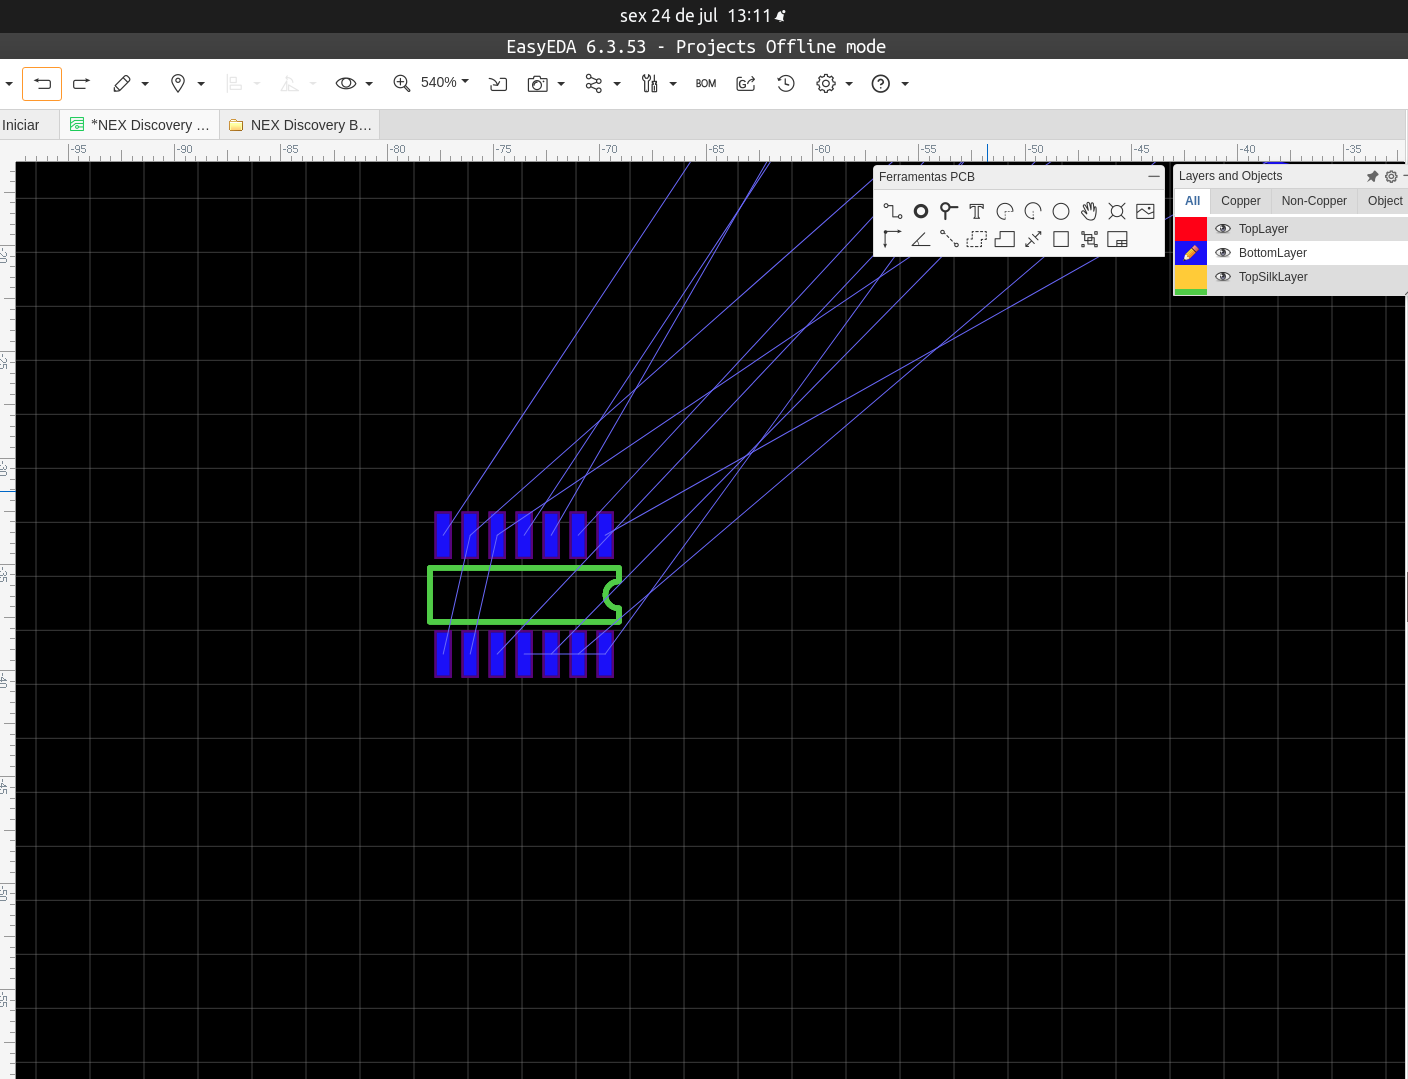Image resolution: width=1408 pixels, height=1079 pixels.
Task: Open the BOM report
Action: (706, 84)
